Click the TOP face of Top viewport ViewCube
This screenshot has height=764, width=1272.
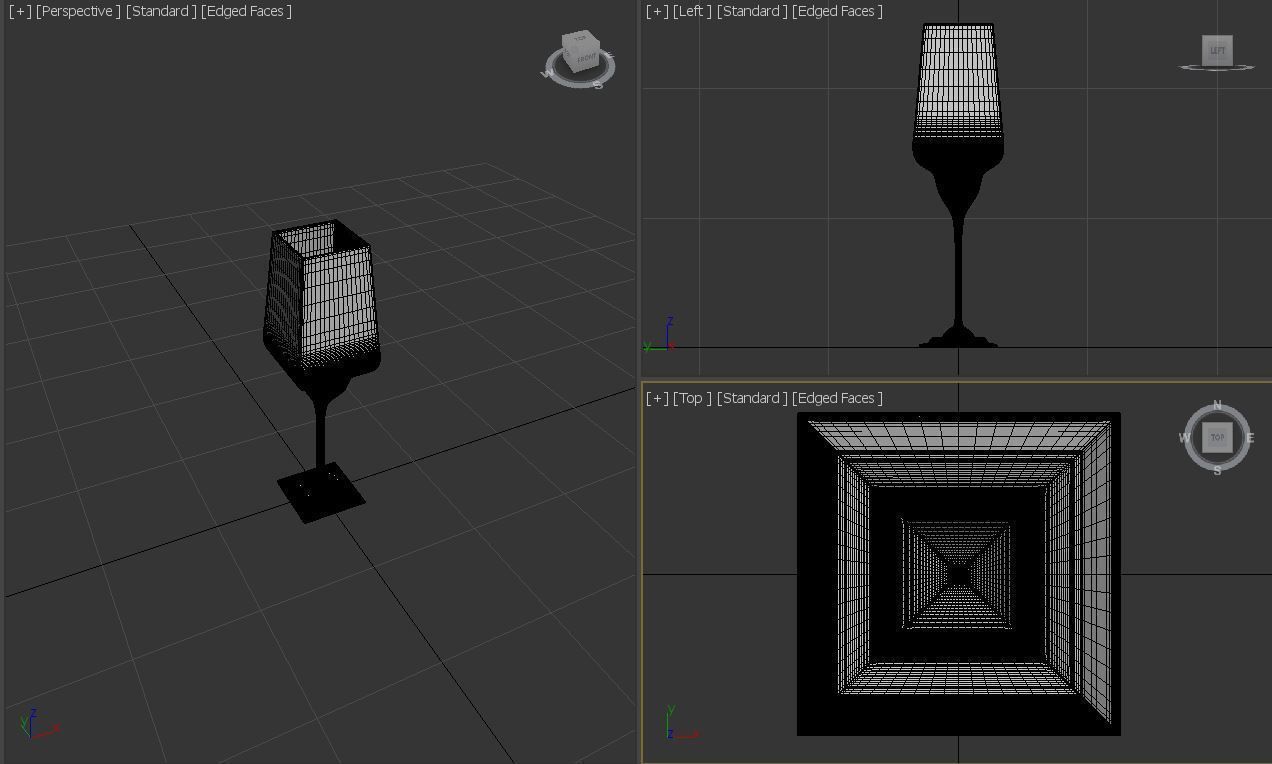click(1217, 437)
